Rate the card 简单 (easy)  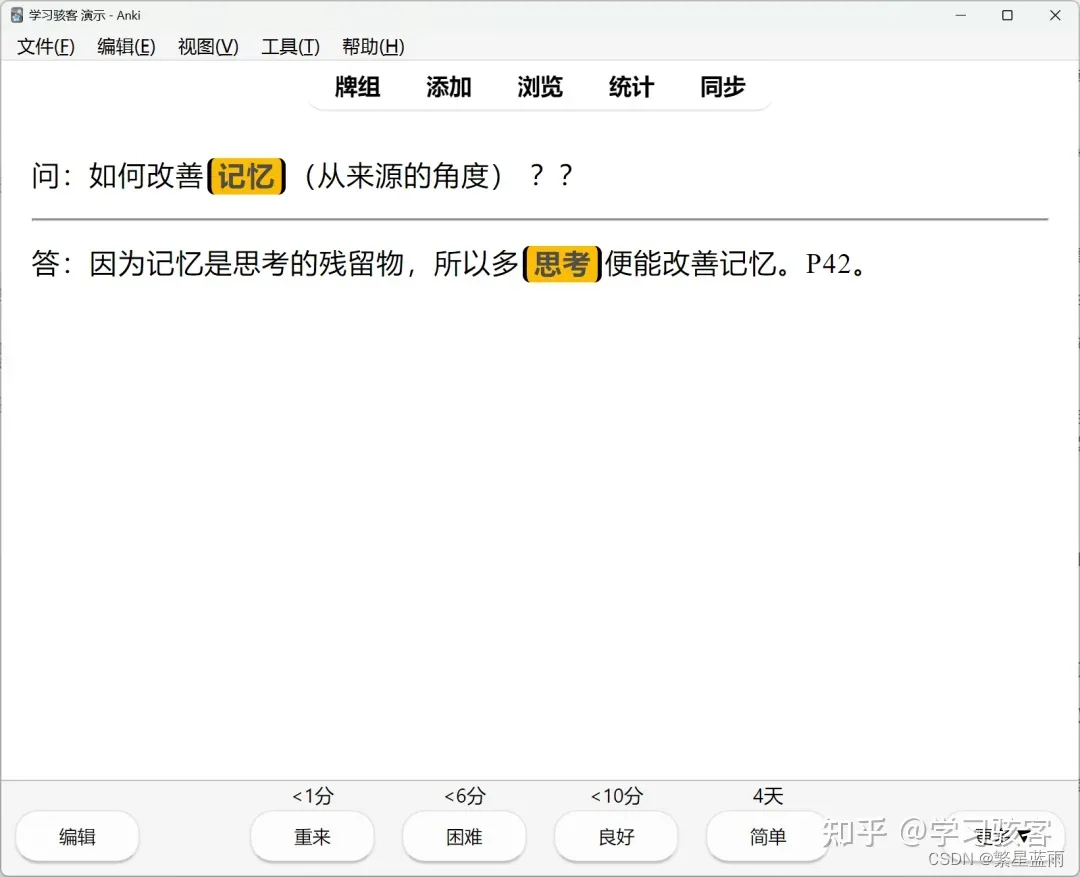click(x=767, y=836)
